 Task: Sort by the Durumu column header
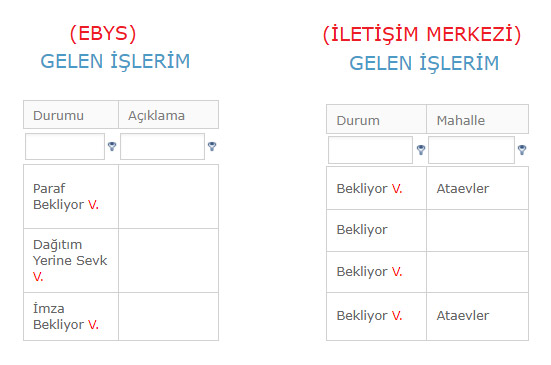pos(71,115)
